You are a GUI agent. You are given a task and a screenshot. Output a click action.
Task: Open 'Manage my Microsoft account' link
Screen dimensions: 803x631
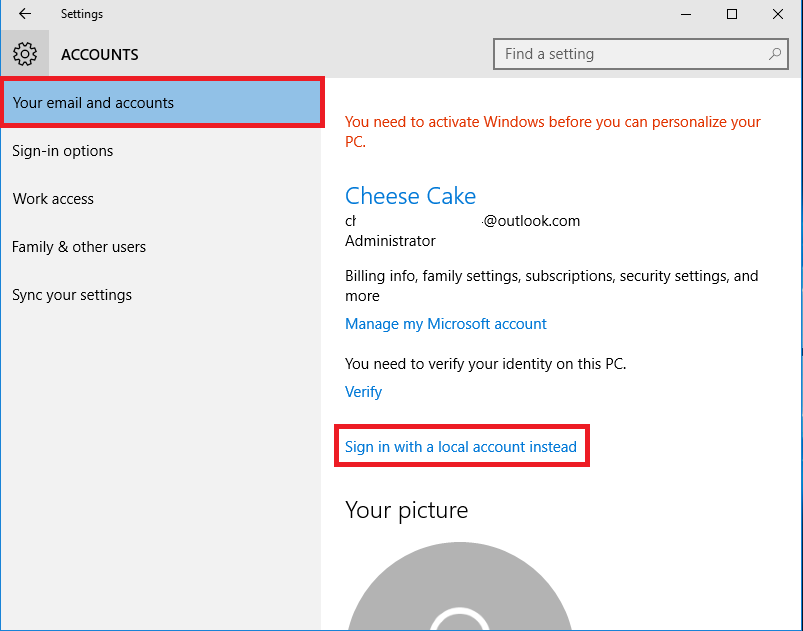tap(446, 324)
